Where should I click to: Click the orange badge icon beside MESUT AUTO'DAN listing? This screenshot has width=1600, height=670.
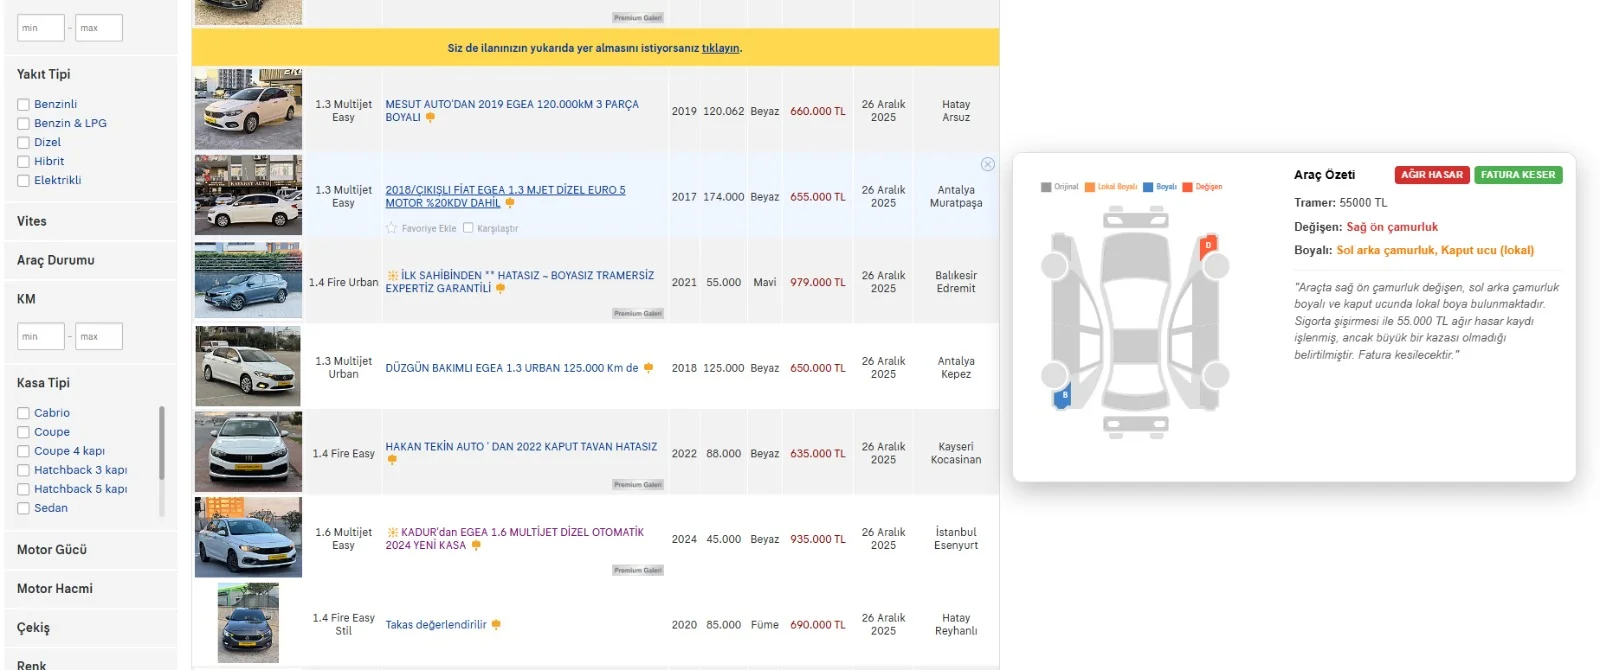430,118
